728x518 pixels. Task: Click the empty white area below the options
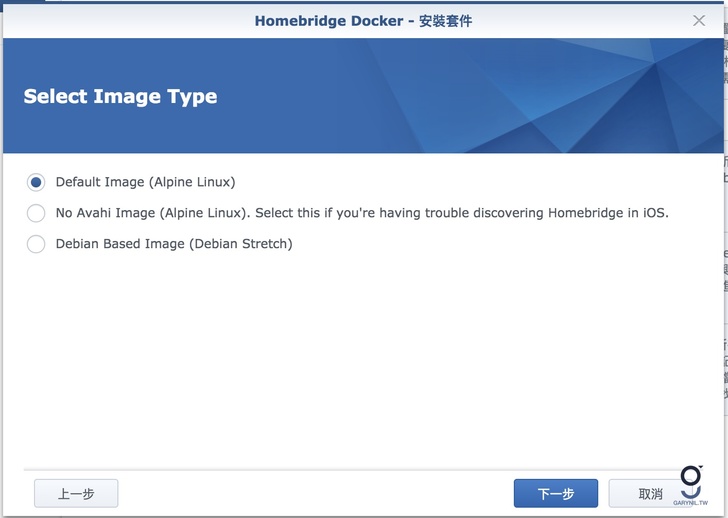pos(360,360)
